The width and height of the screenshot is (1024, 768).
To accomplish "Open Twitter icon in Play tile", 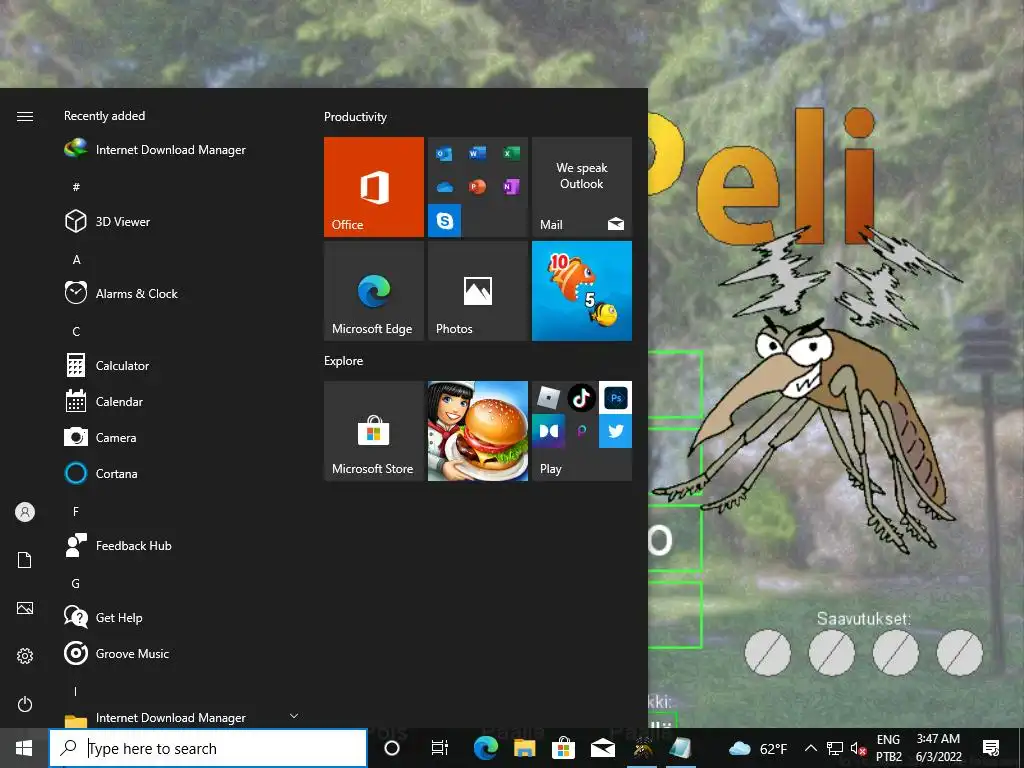I will point(615,431).
